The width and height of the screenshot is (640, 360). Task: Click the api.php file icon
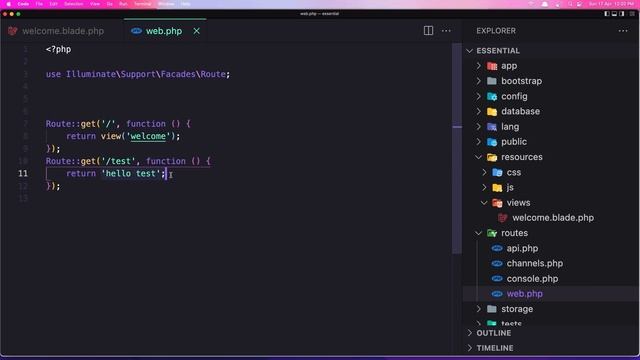coord(497,248)
